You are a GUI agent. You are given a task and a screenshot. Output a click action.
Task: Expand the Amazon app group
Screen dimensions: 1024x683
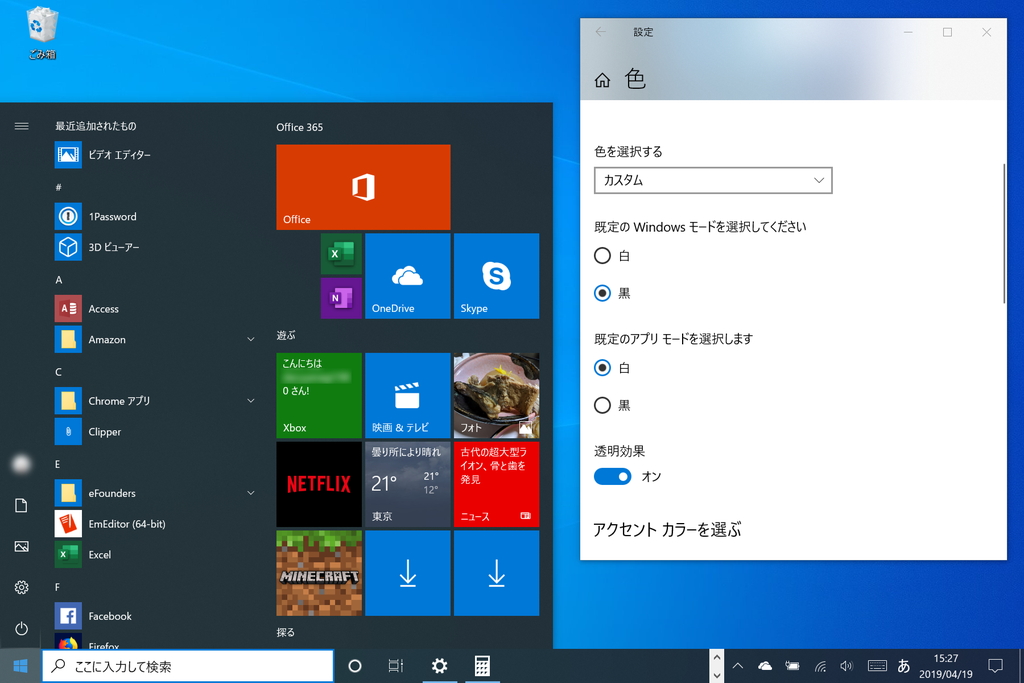tap(250, 339)
